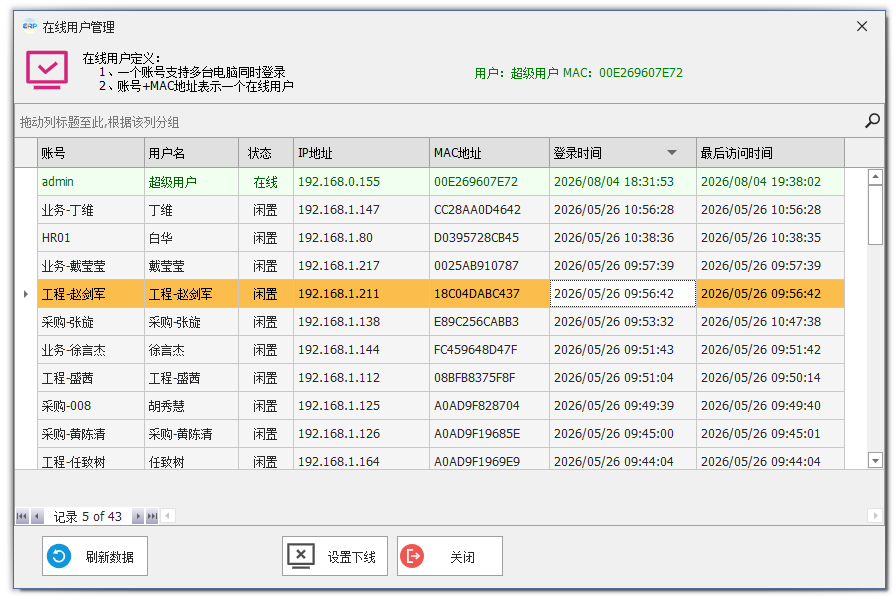Image resolution: width=896 pixels, height=596 pixels.
Task: Click the ERP logo in the title bar
Action: coord(30,26)
